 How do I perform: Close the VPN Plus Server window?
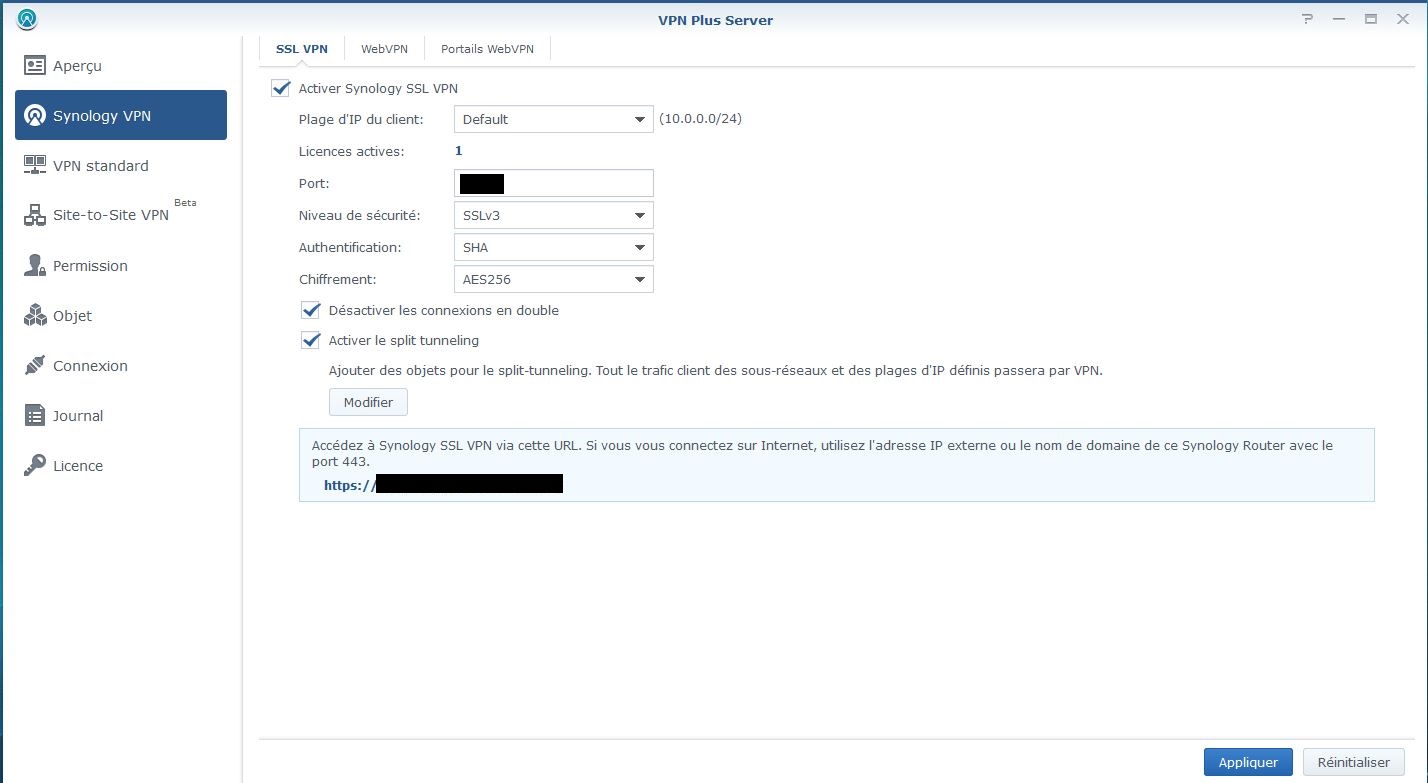1401,19
